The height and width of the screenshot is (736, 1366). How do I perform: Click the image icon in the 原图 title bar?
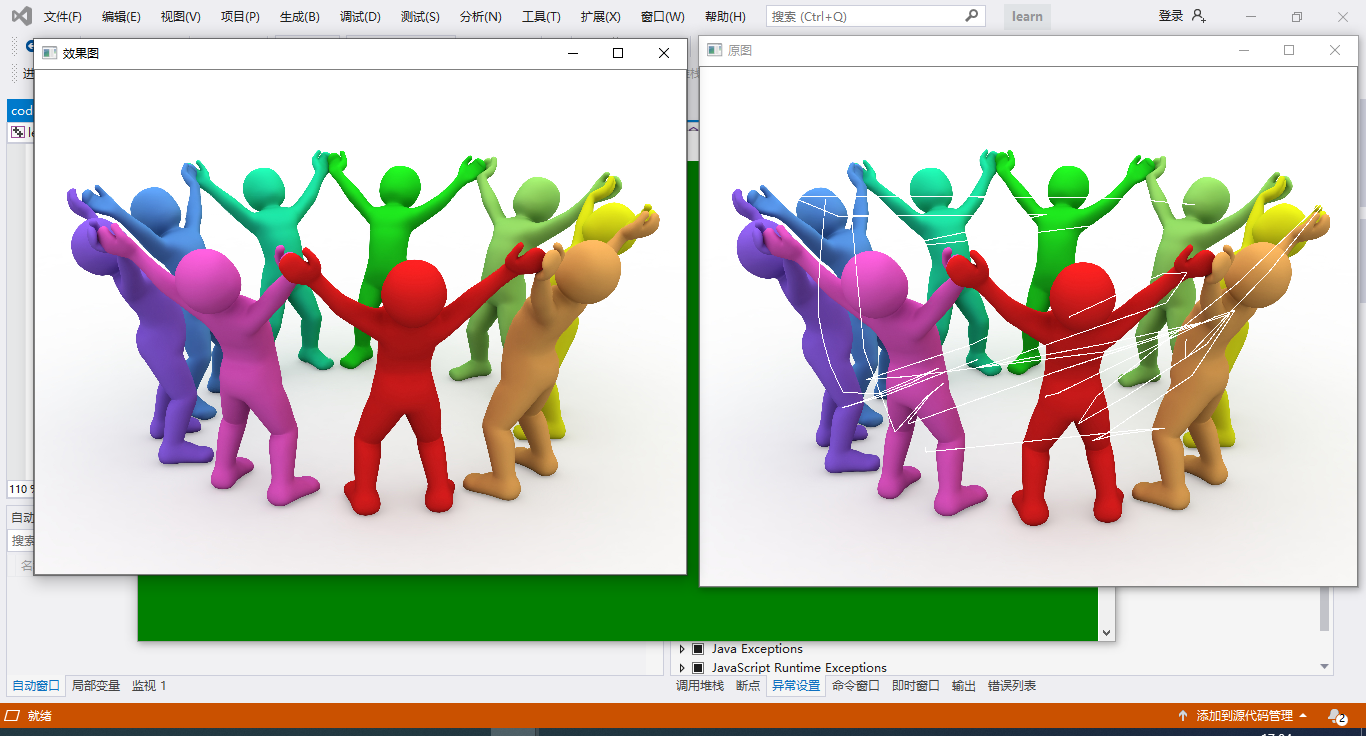tap(713, 49)
